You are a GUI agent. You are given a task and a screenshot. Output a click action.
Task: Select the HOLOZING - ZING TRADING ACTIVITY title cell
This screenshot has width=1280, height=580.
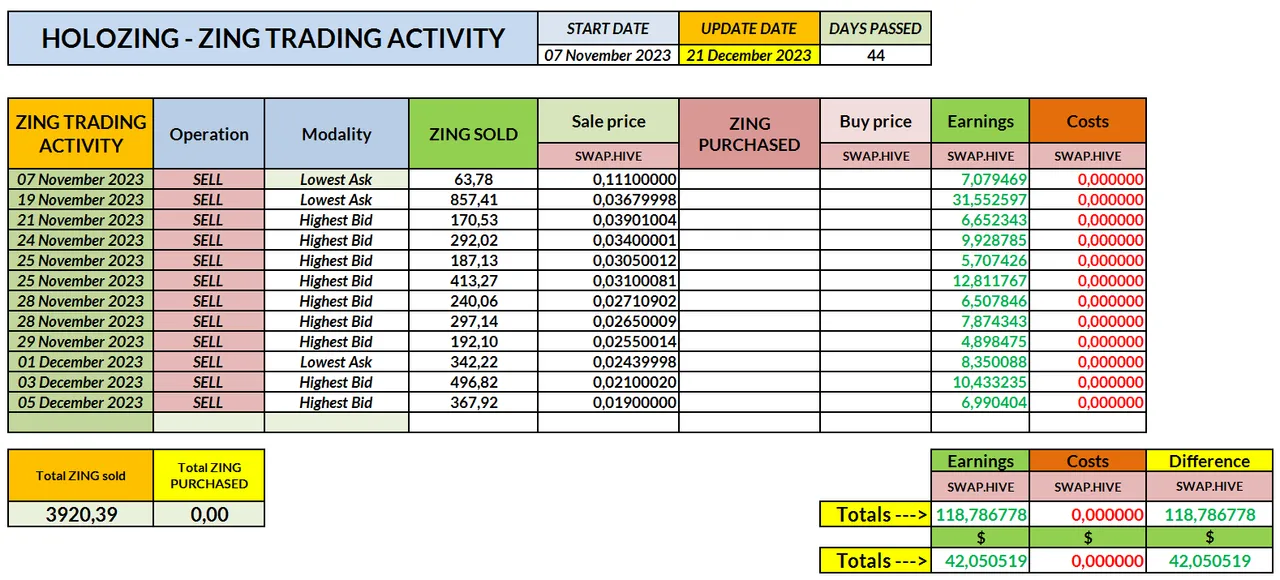point(273,39)
